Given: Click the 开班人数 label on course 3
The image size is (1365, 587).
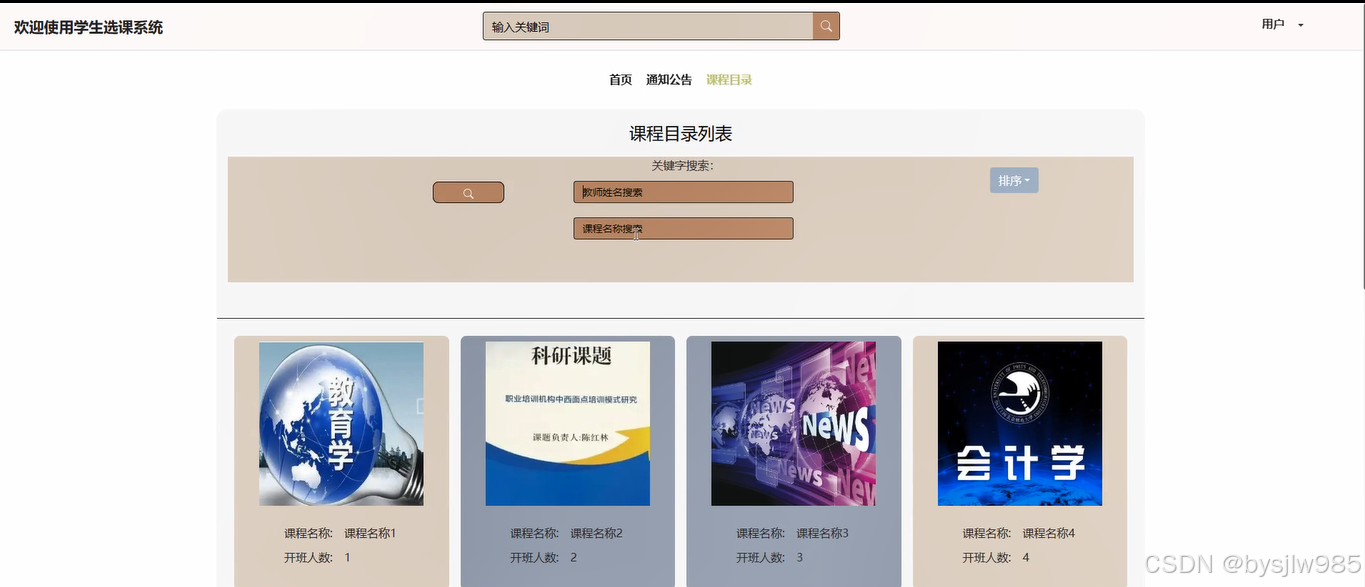Looking at the screenshot, I should pyautogui.click(x=762, y=557).
